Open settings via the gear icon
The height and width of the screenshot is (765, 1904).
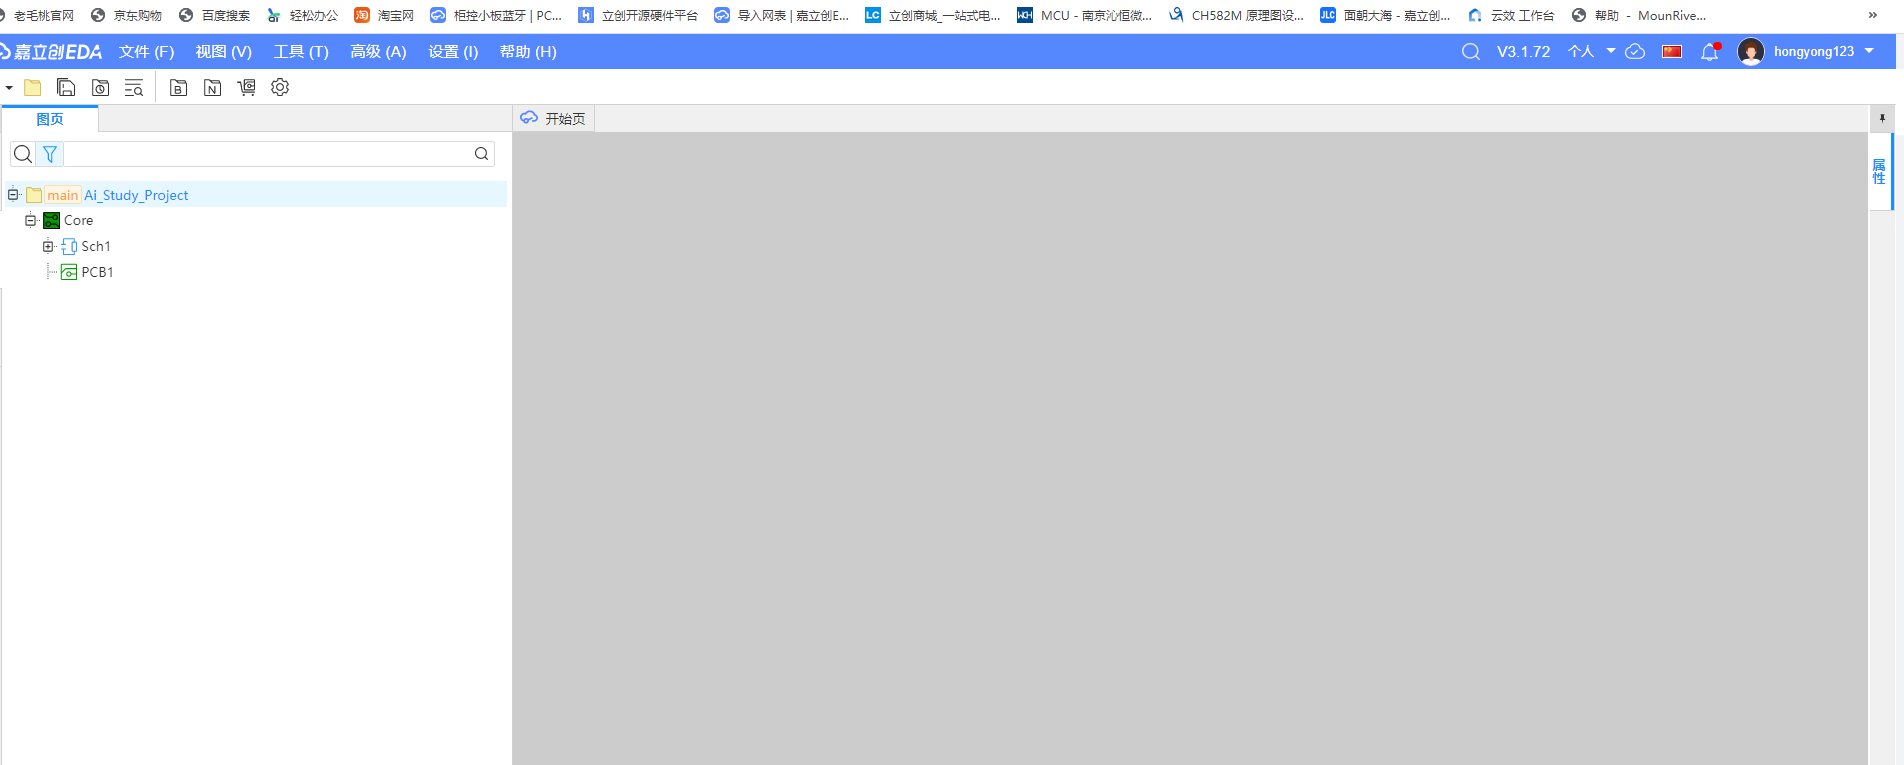[280, 88]
